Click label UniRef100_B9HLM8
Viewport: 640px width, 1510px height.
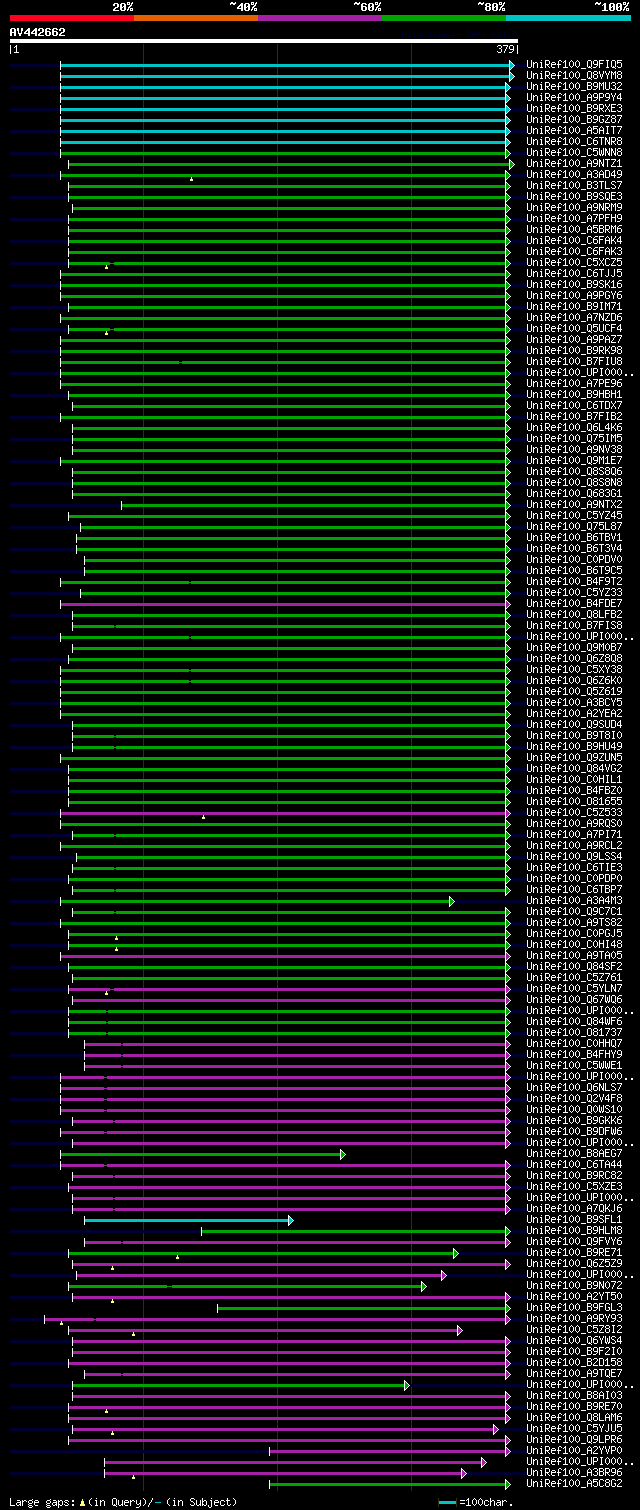coord(574,1230)
